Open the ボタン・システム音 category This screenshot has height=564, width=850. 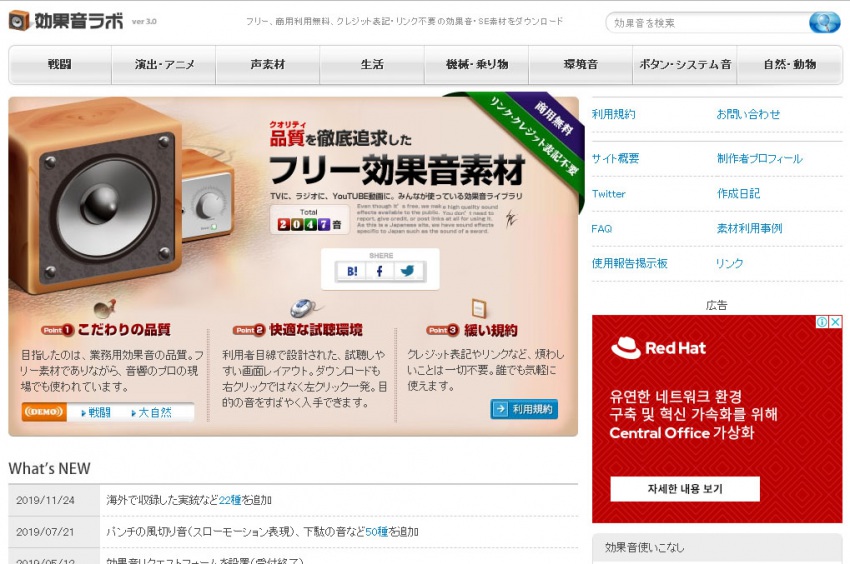685,65
